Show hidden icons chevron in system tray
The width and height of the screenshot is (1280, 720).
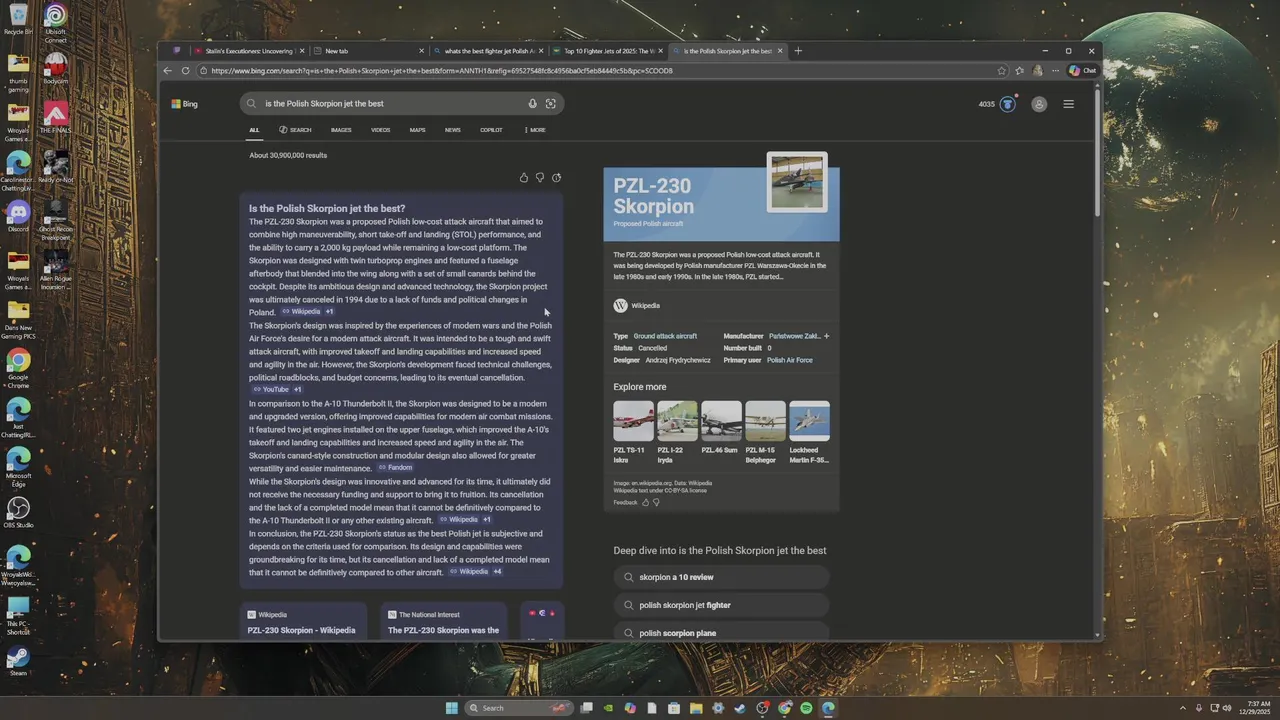[1183, 708]
